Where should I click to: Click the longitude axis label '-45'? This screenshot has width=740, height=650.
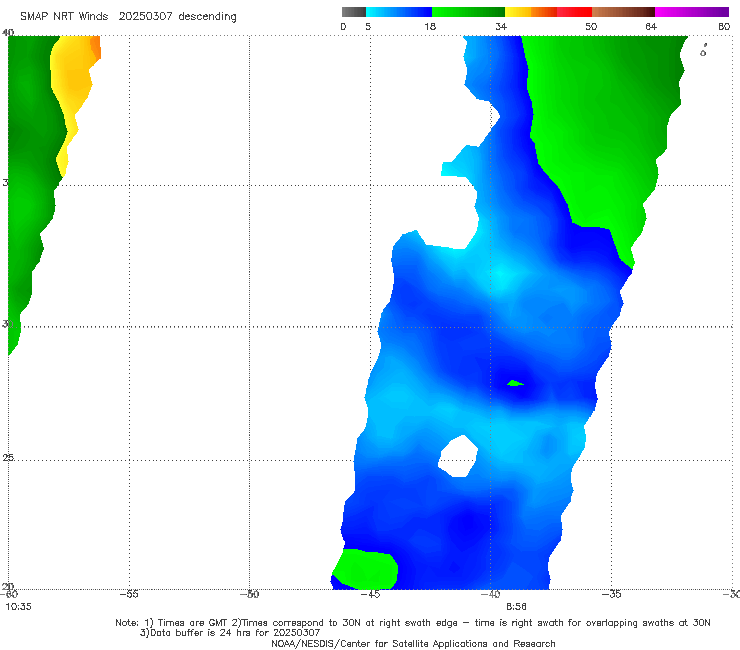point(370,594)
